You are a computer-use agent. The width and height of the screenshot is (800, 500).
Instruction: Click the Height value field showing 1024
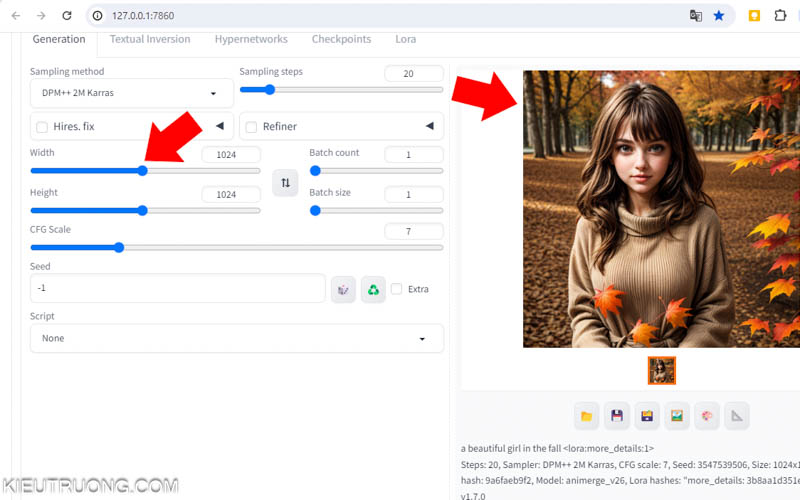point(231,194)
